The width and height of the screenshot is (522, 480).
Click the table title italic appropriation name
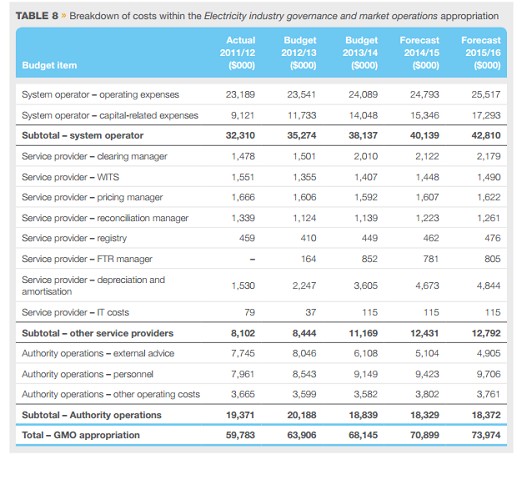321,16
